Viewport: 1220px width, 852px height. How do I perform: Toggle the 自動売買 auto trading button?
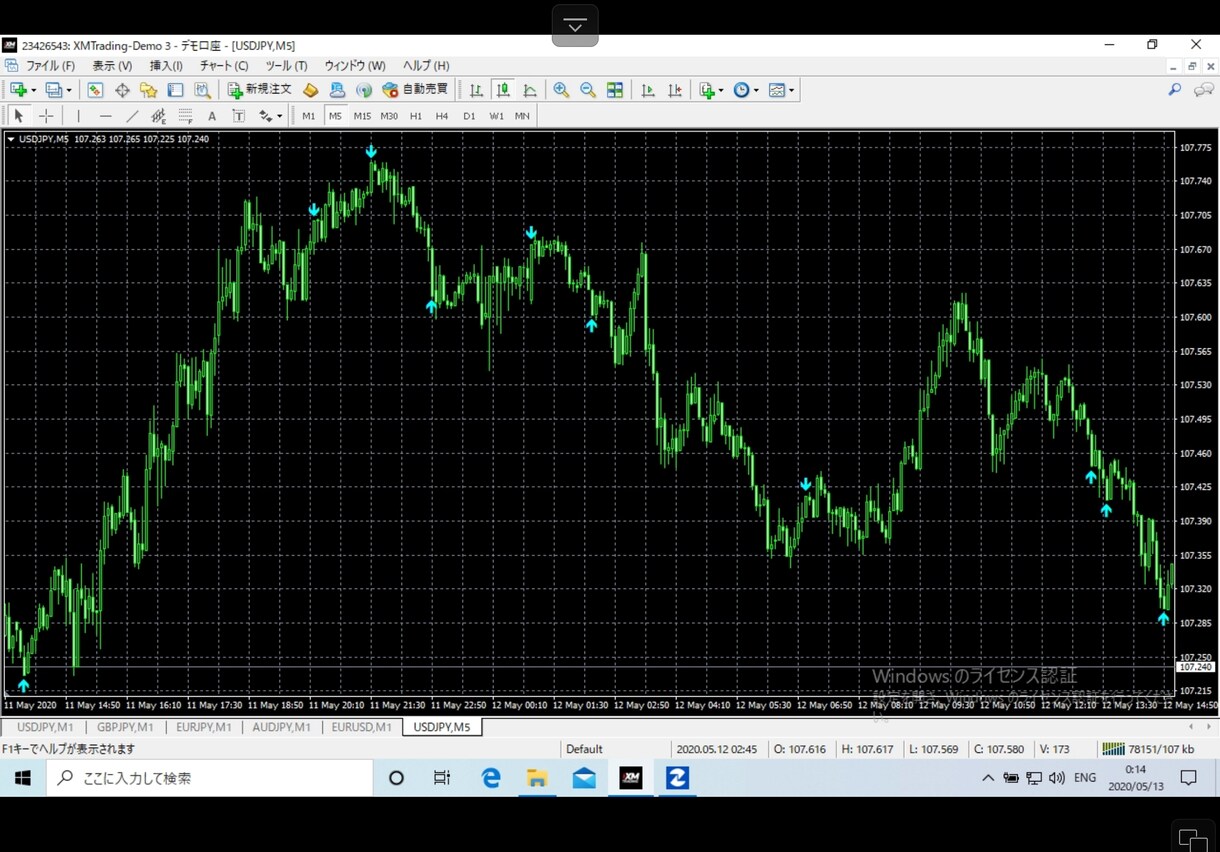coord(415,90)
